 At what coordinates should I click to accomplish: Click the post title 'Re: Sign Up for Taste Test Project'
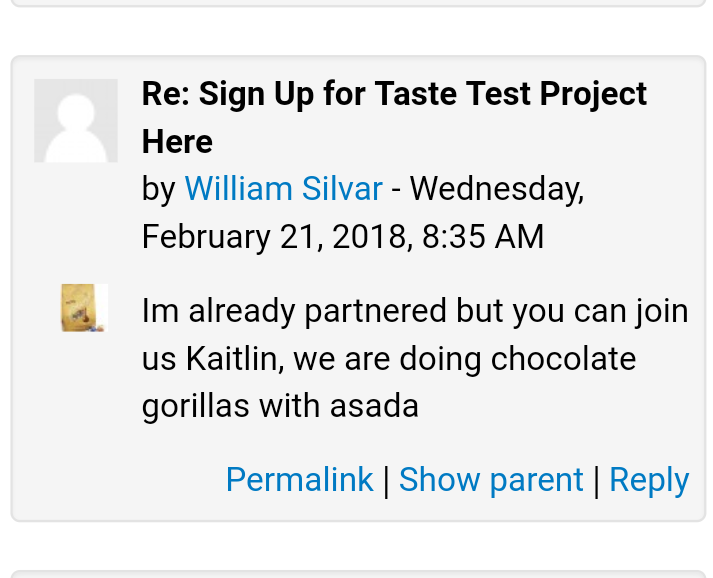pos(394,94)
